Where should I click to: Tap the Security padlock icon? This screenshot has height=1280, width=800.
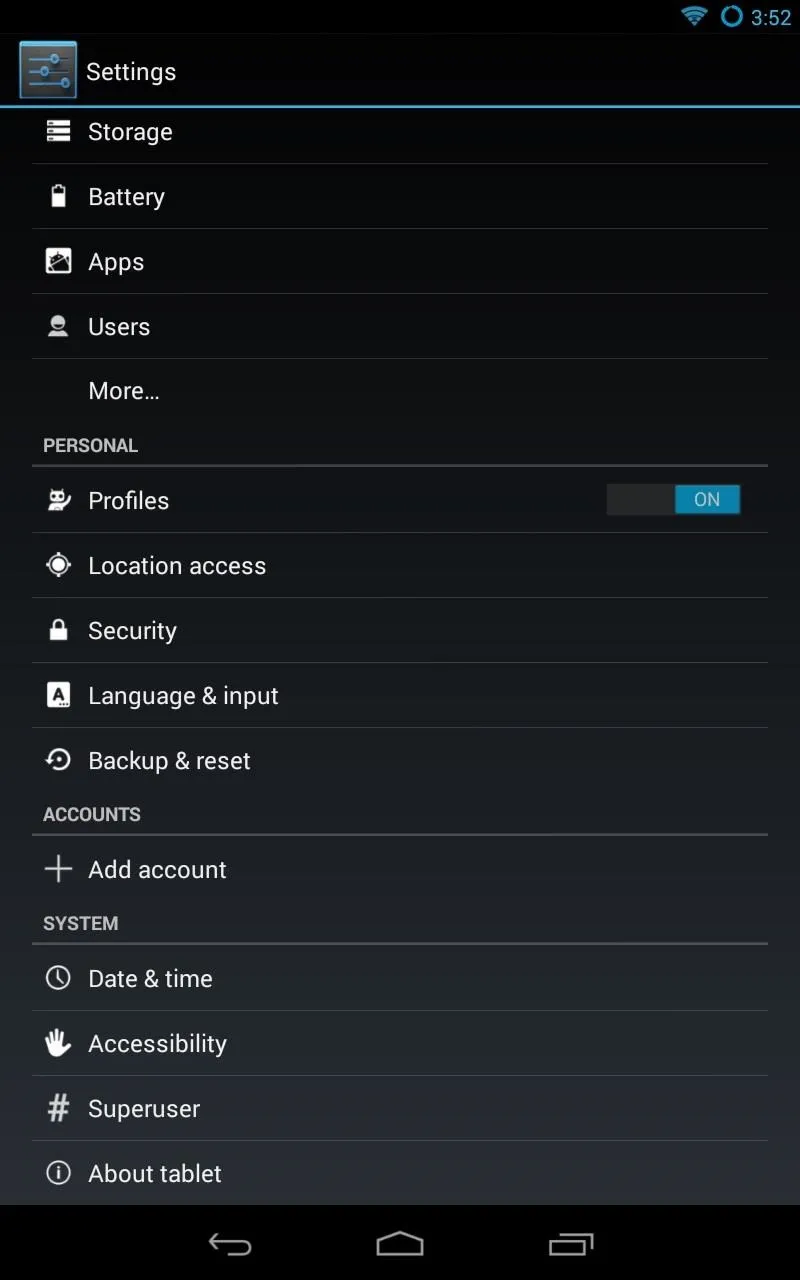coord(58,630)
